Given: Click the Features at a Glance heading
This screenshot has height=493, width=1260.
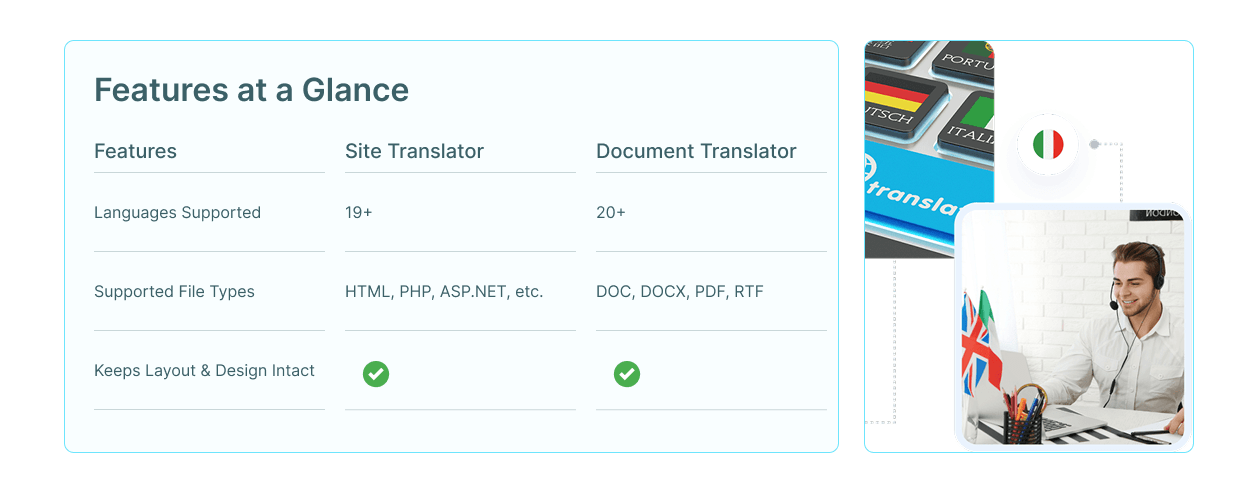Looking at the screenshot, I should 251,90.
